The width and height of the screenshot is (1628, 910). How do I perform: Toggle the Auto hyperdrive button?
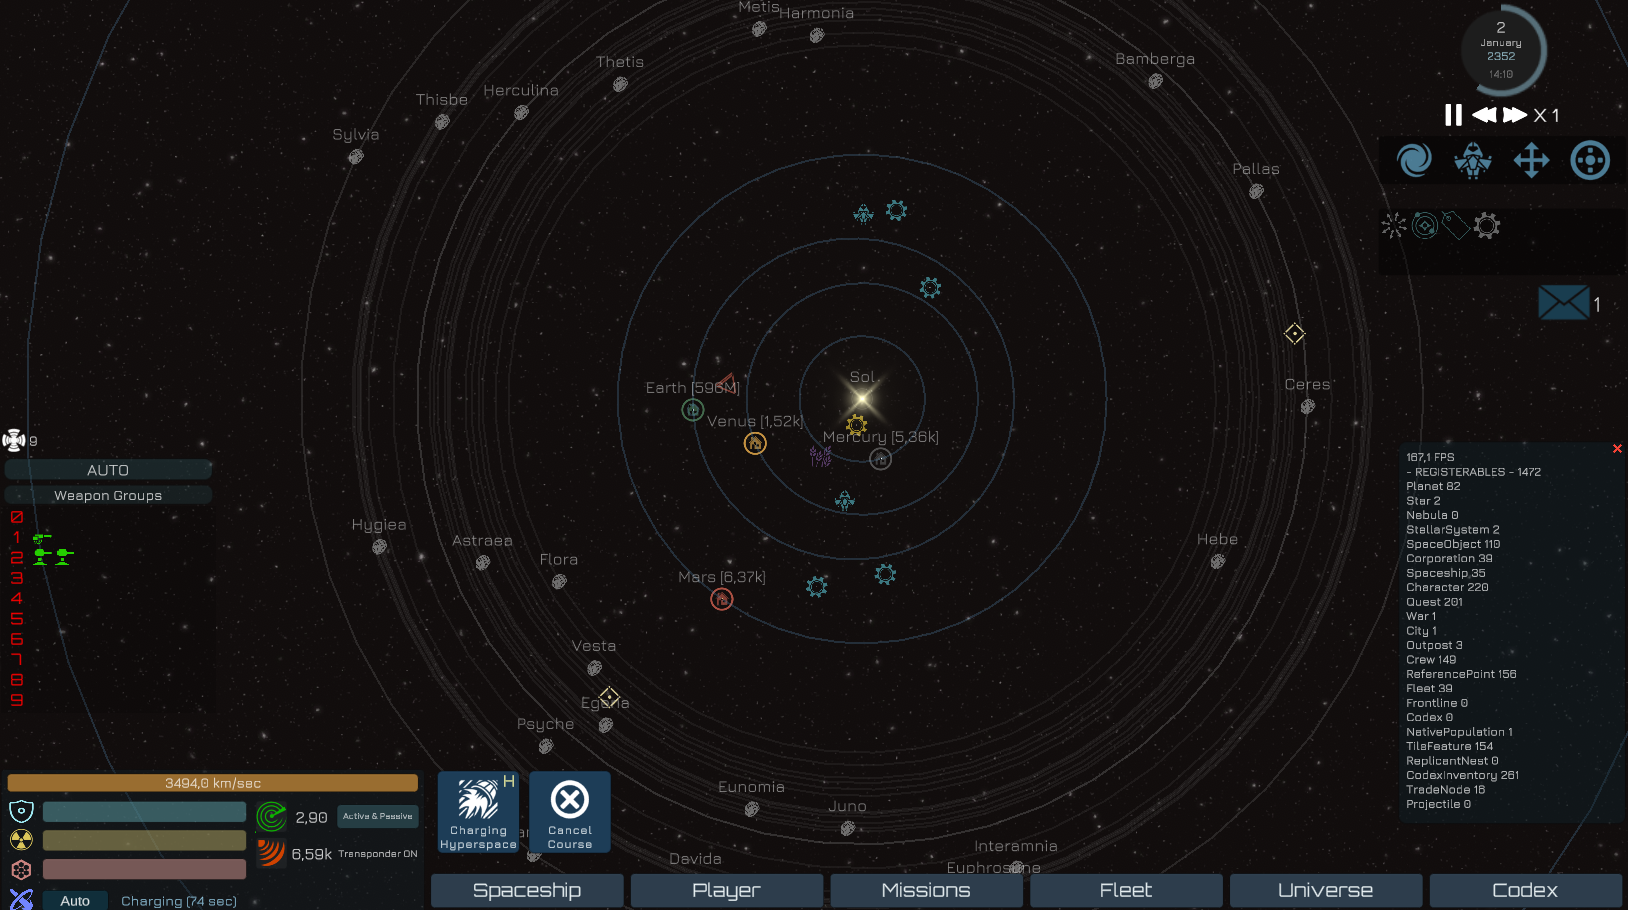coord(75,900)
